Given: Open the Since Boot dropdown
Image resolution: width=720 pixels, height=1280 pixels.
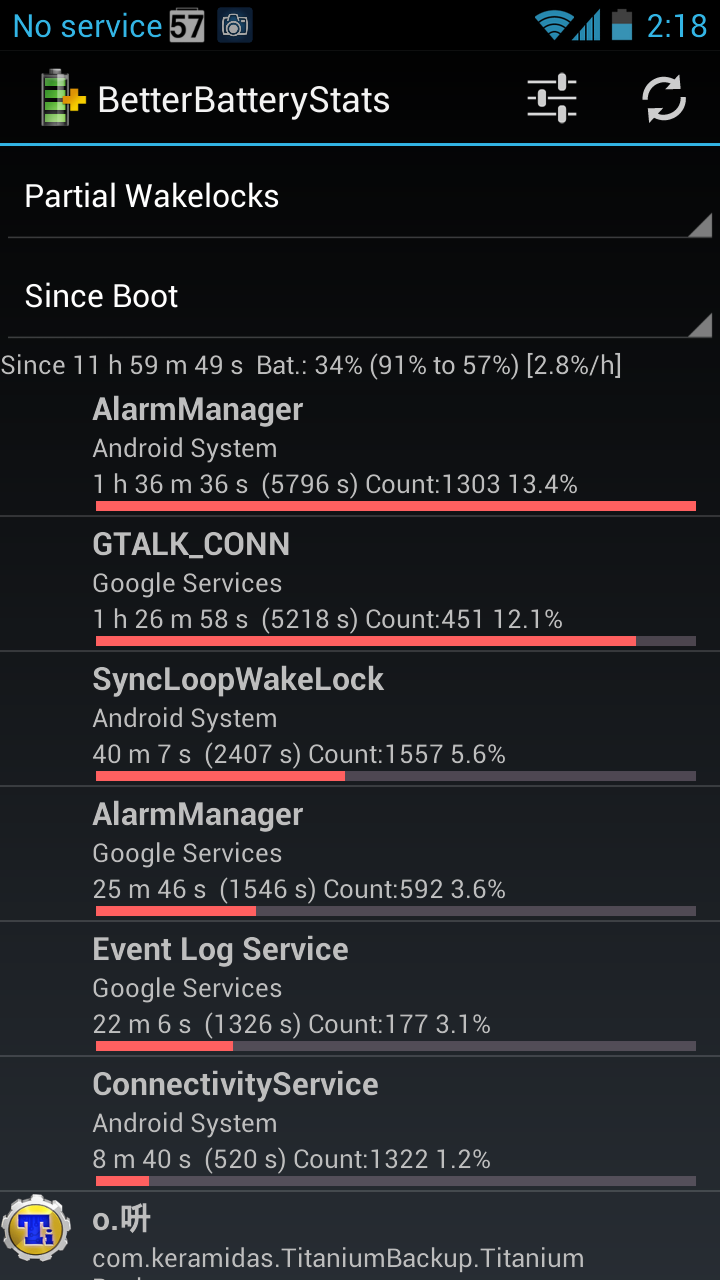Looking at the screenshot, I should [x=360, y=296].
